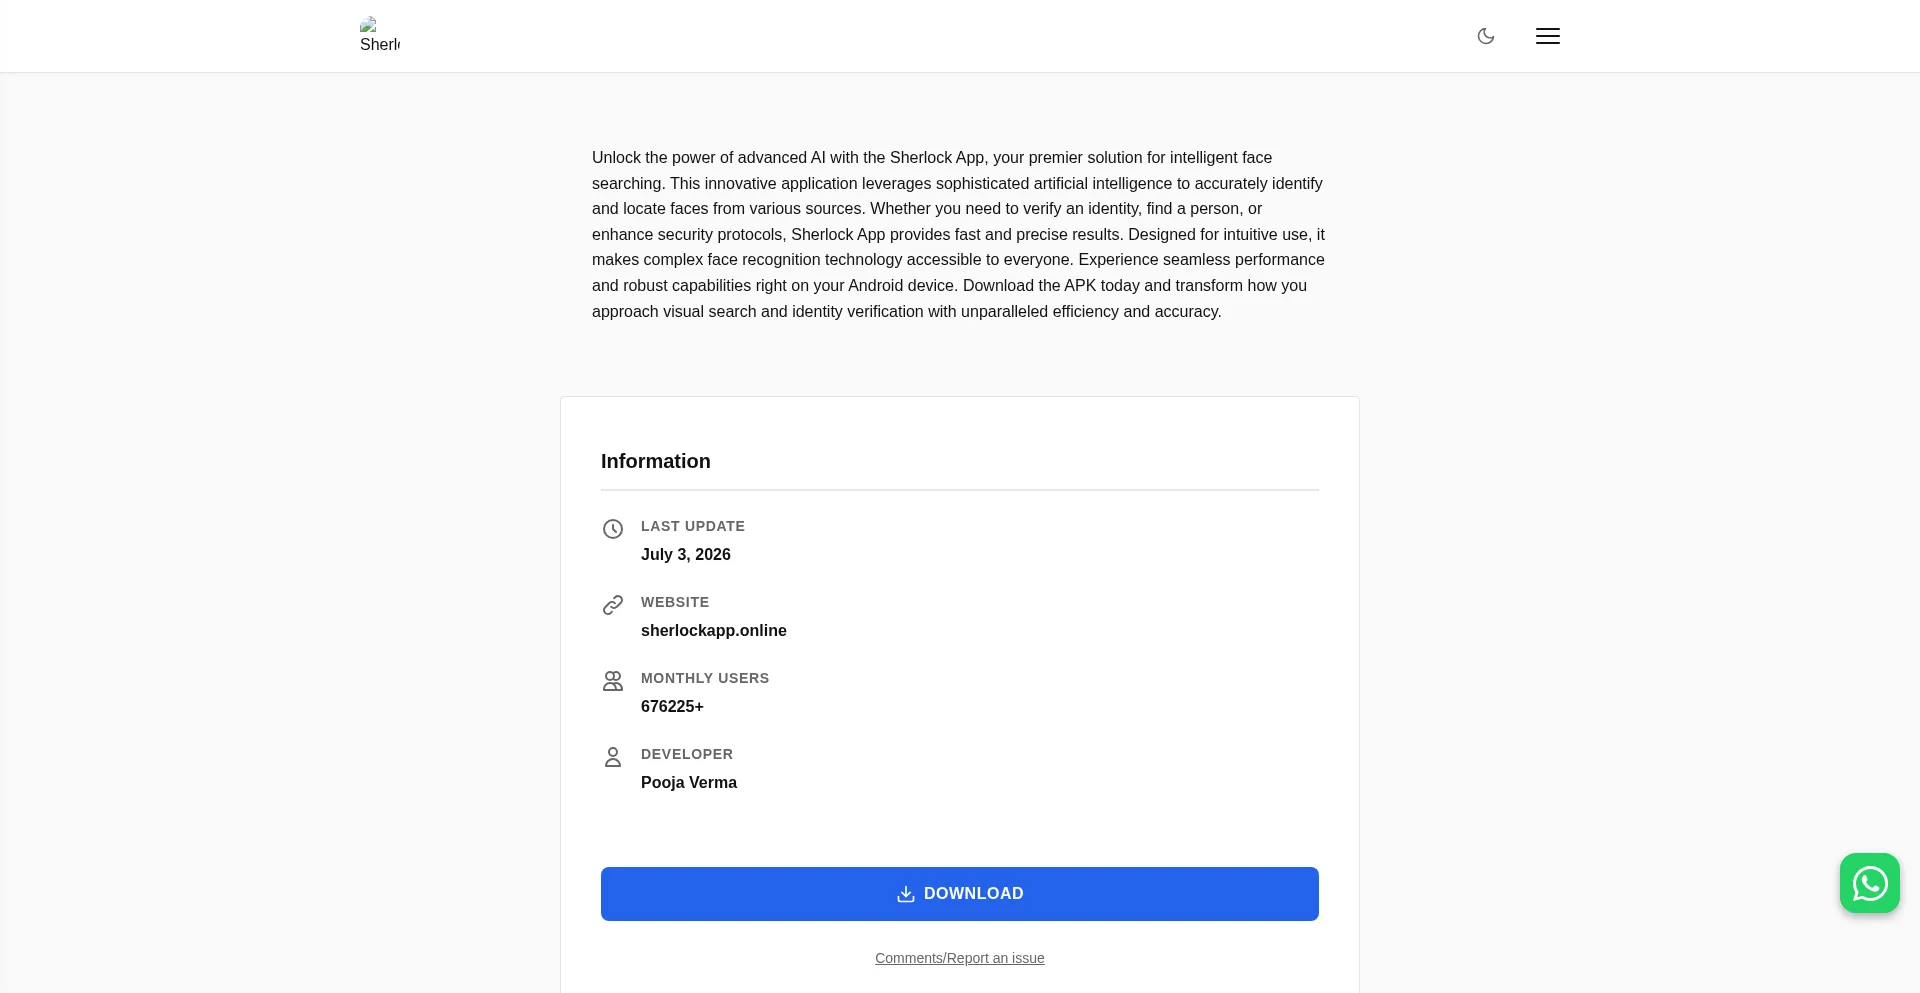Click the LAST UPDATE label
This screenshot has width=1920, height=993.
tap(693, 526)
